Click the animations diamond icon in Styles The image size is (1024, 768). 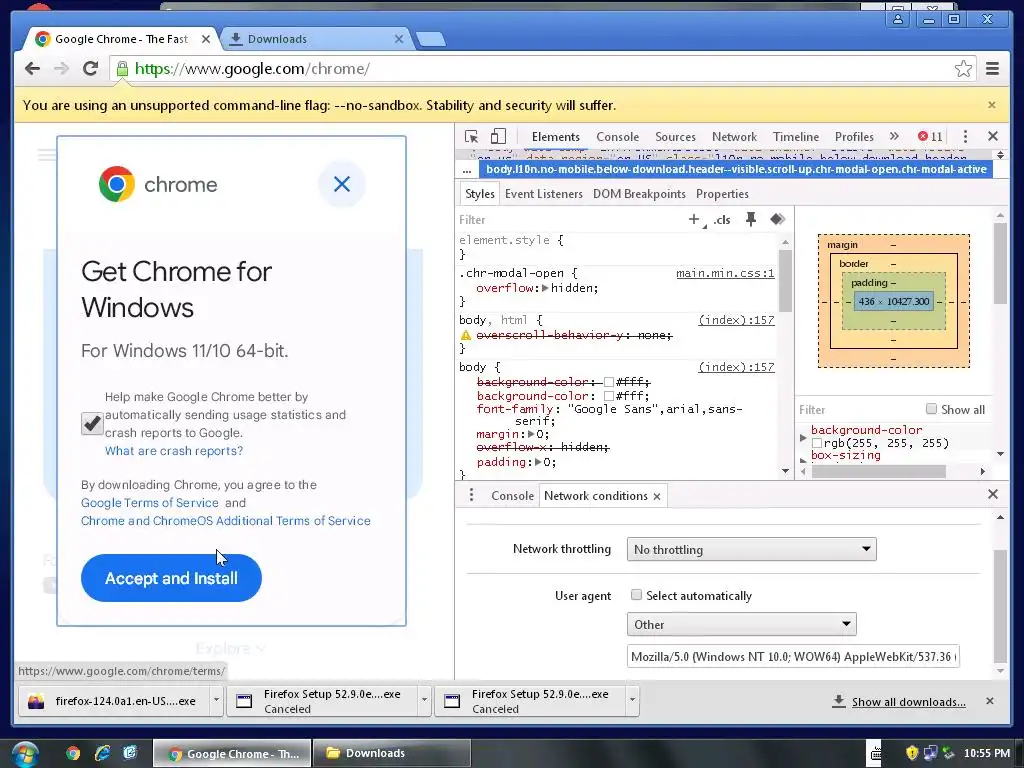pos(777,219)
